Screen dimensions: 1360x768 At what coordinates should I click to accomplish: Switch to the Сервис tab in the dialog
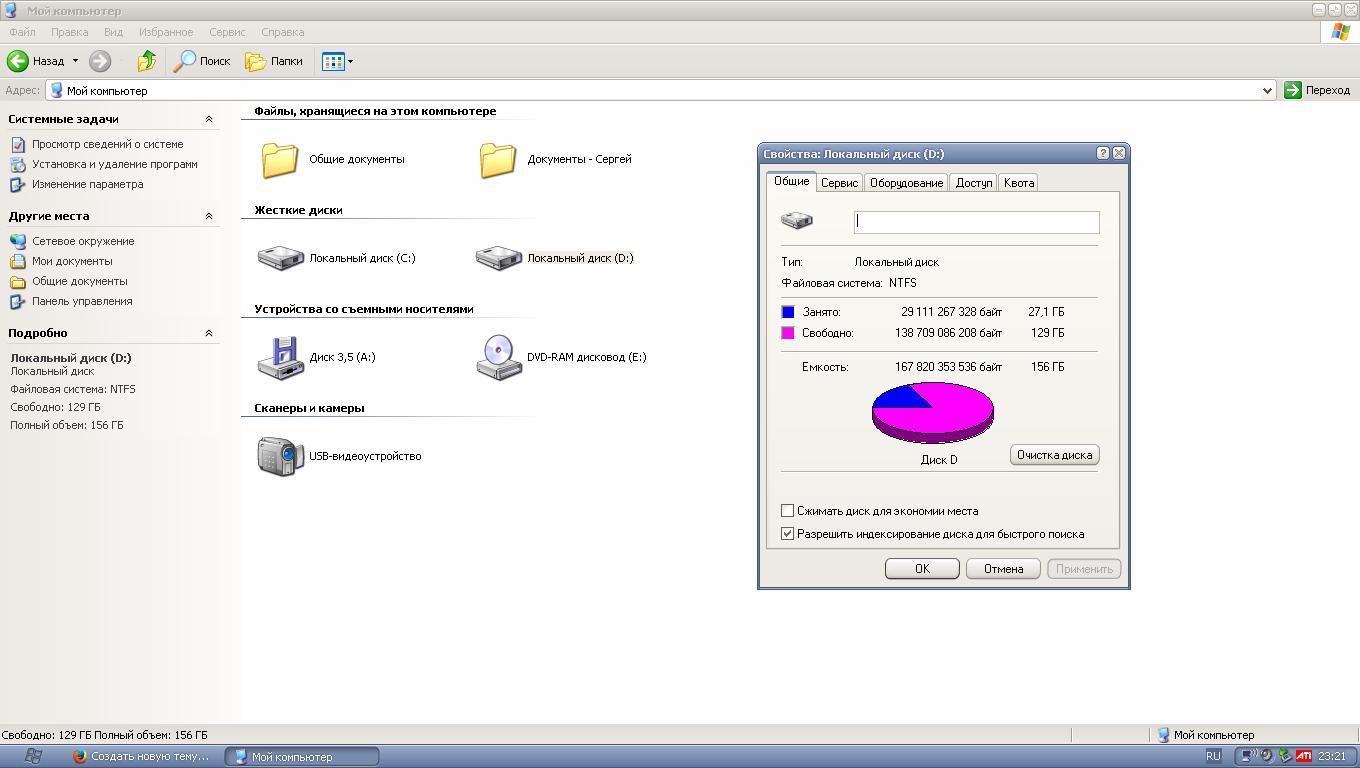click(839, 182)
